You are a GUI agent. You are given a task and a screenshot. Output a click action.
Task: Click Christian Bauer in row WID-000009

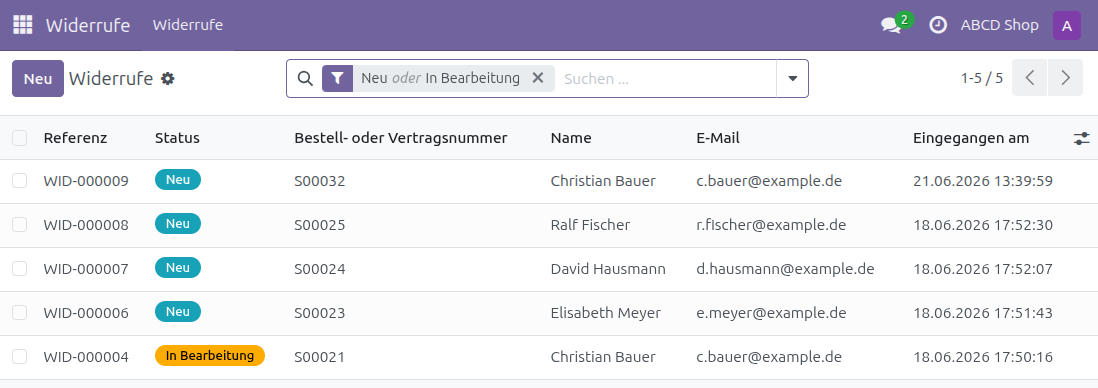(x=603, y=181)
